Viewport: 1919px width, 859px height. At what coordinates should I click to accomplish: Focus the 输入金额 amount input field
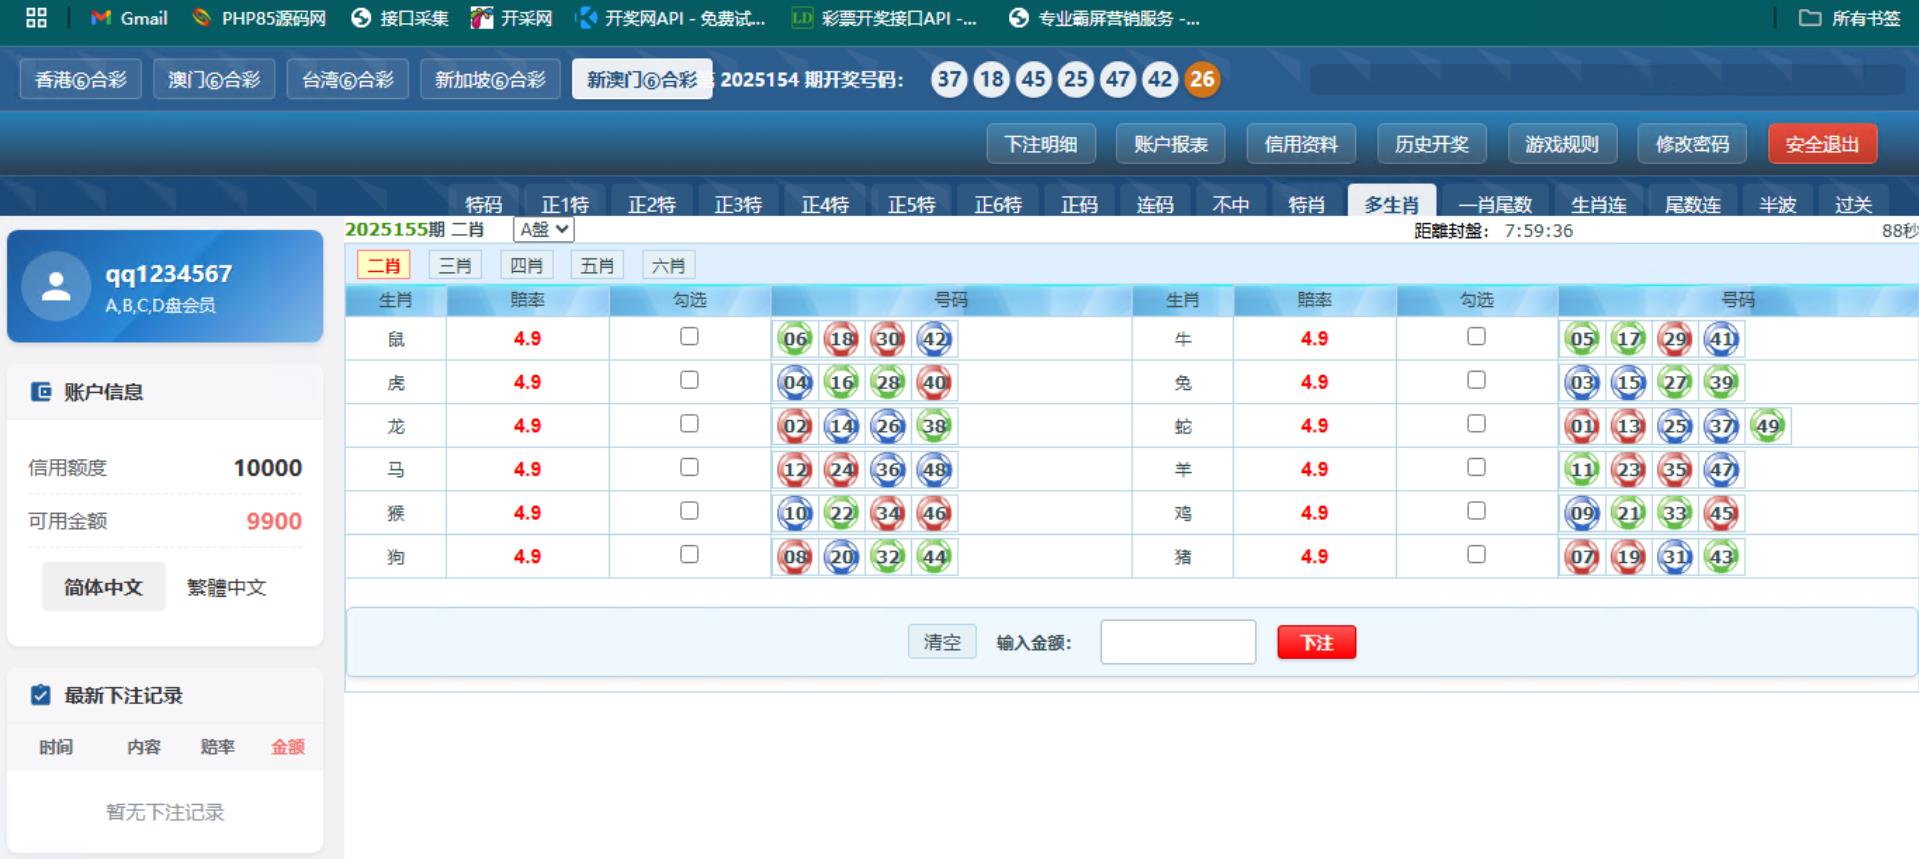[1177, 642]
